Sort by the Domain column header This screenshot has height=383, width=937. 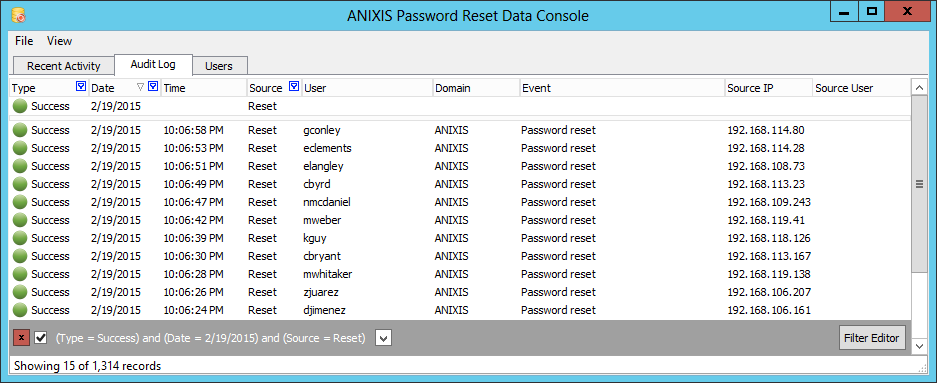click(x=476, y=88)
